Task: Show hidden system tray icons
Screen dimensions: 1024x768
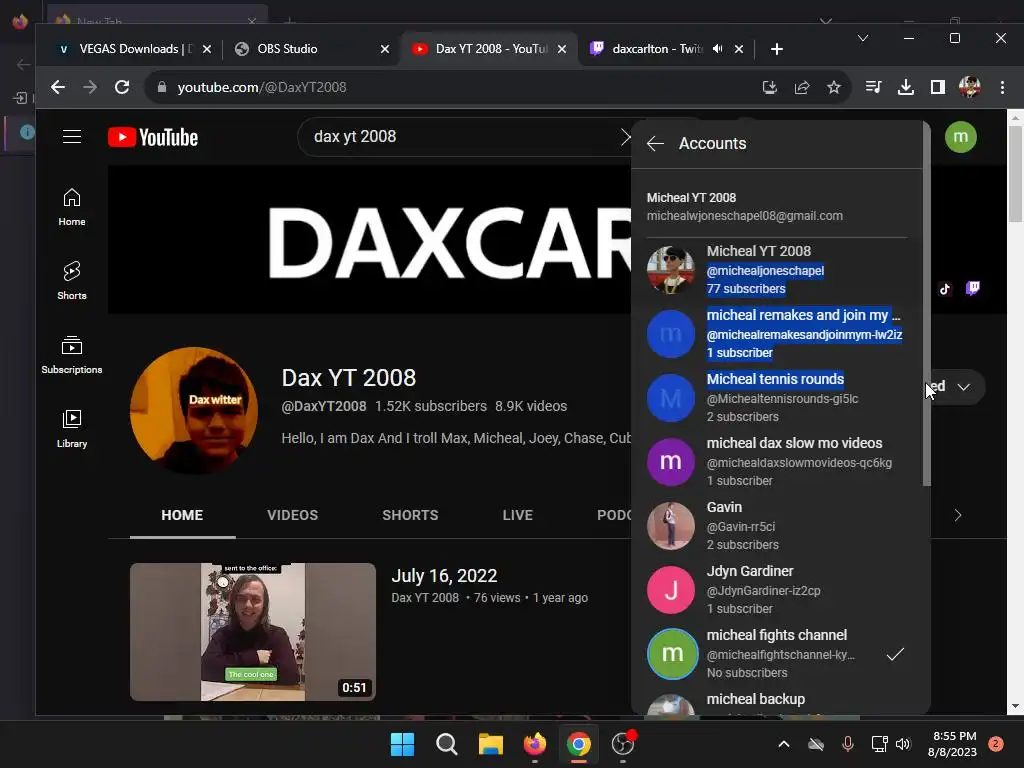Action: (784, 744)
